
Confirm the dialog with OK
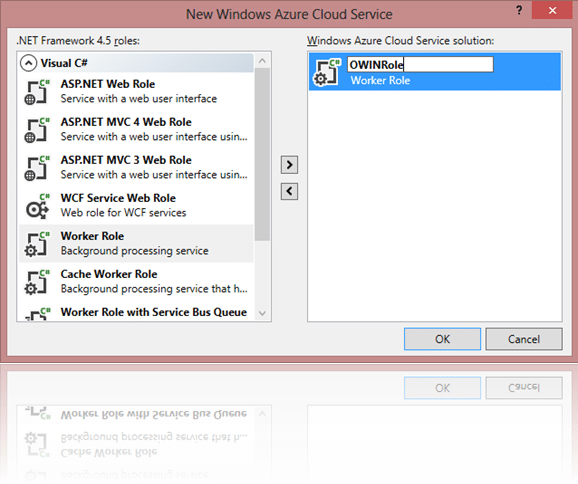[442, 339]
